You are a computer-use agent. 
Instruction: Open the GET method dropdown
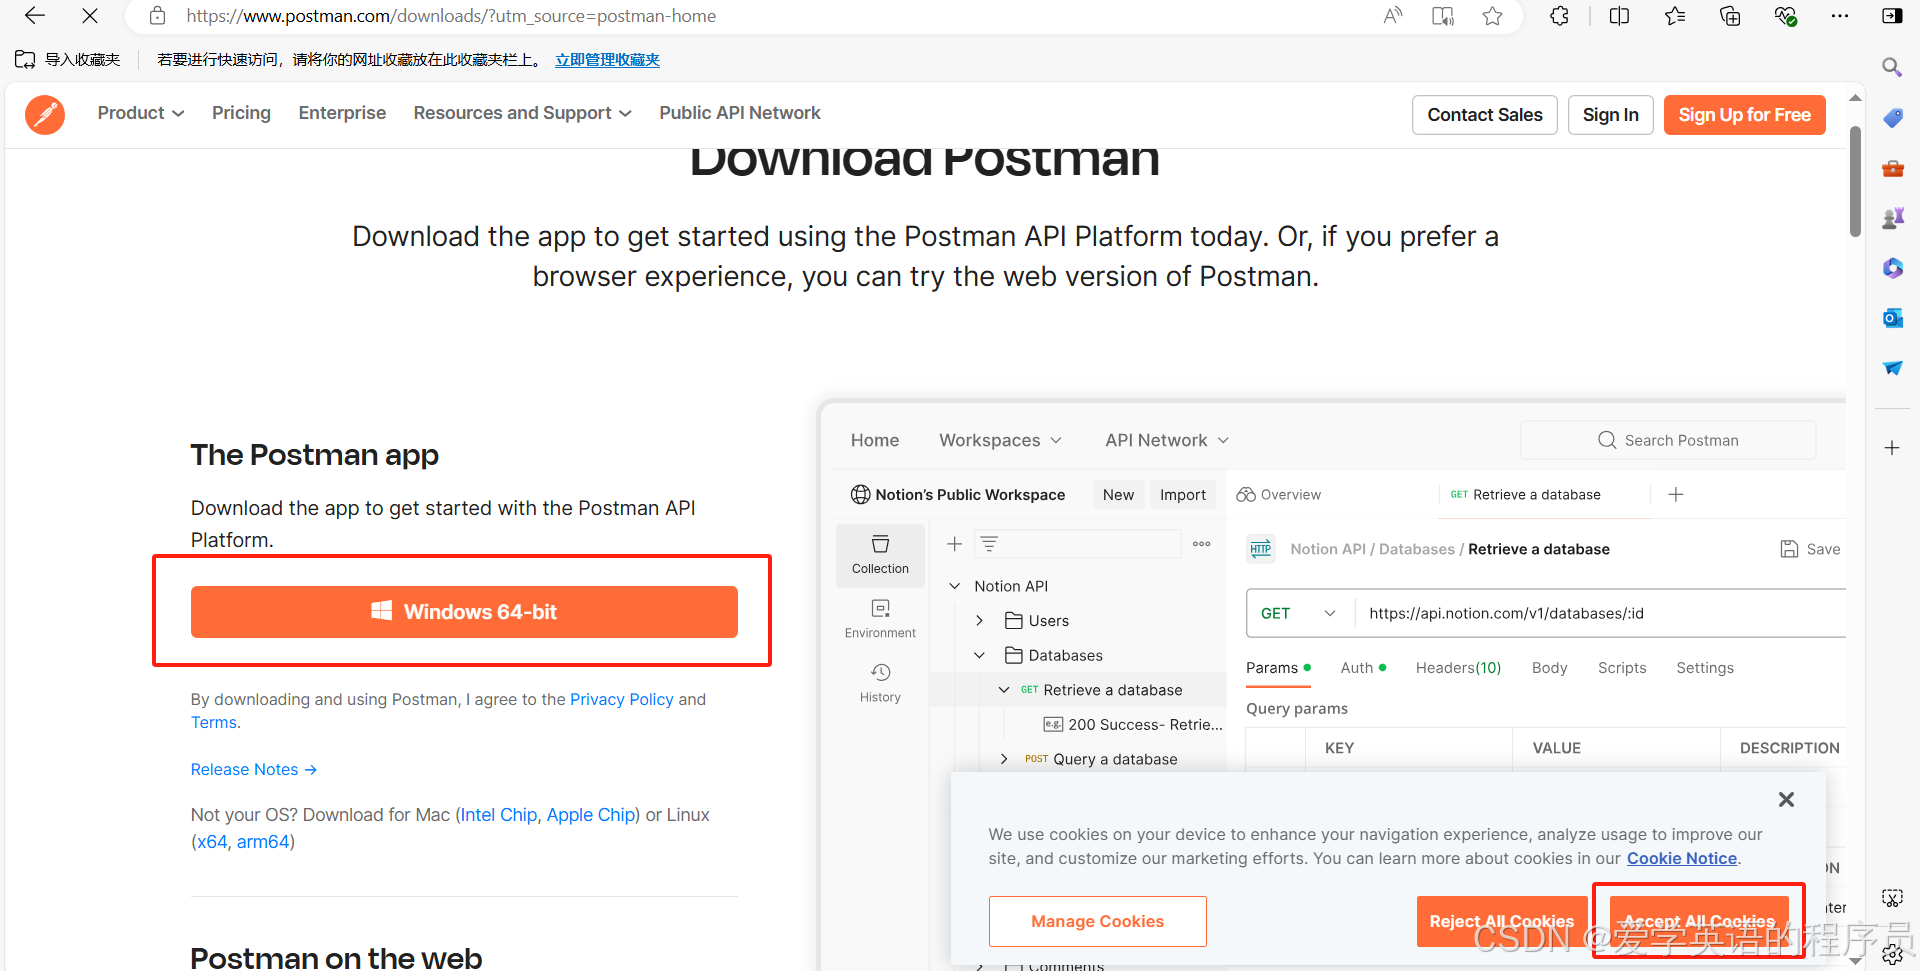[x=1298, y=613]
